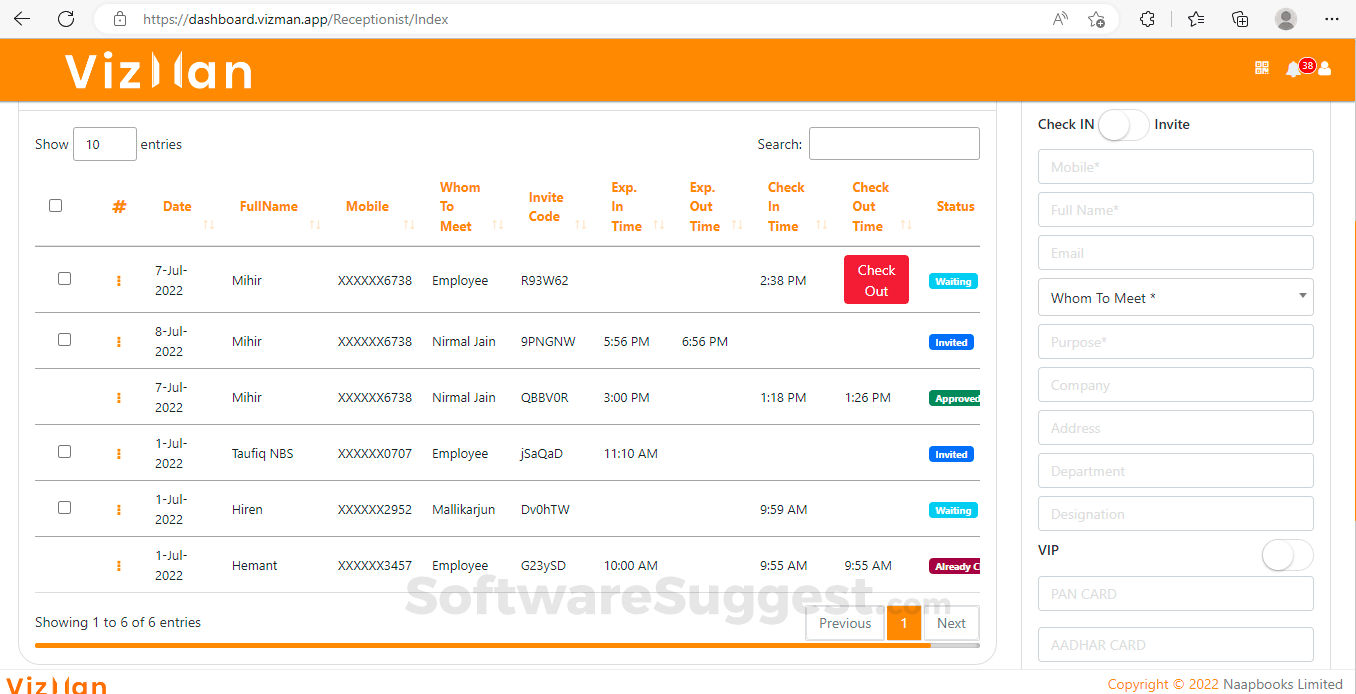This screenshot has width=1356, height=694.
Task: Click the # column header
Action: click(119, 207)
